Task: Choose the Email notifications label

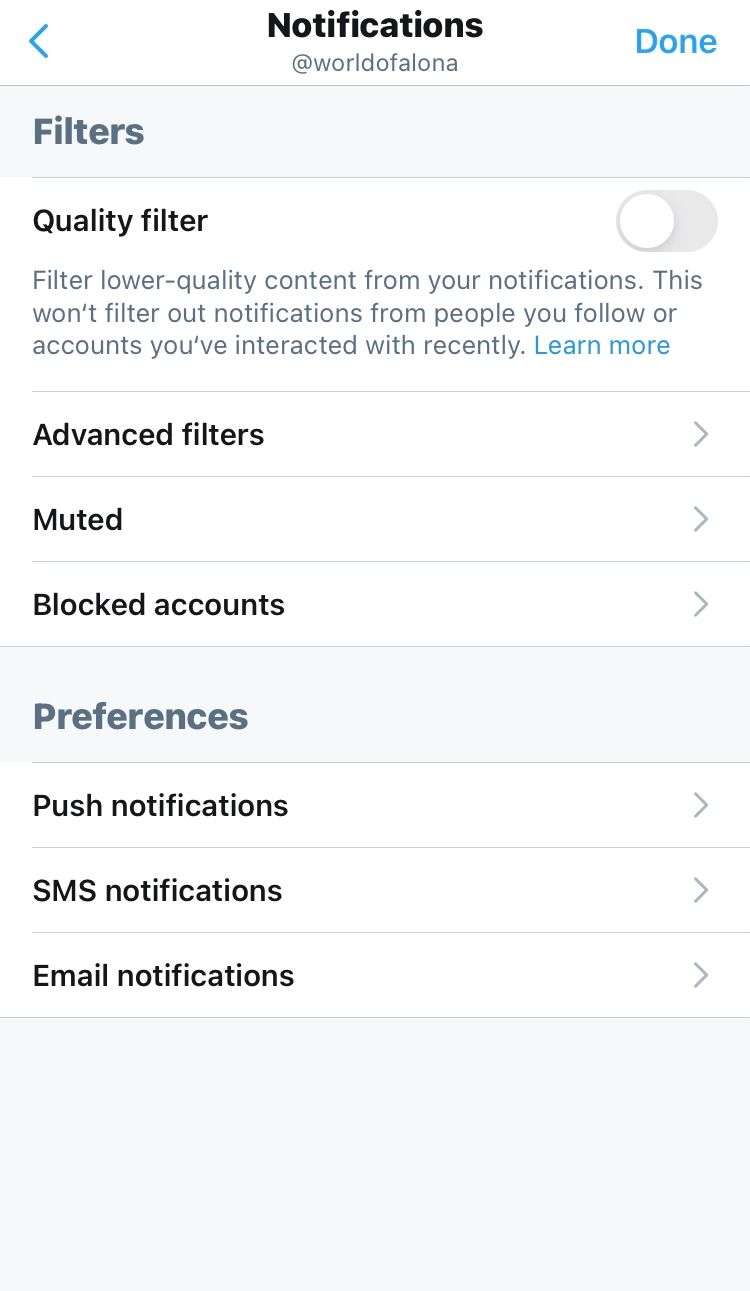Action: point(164,976)
